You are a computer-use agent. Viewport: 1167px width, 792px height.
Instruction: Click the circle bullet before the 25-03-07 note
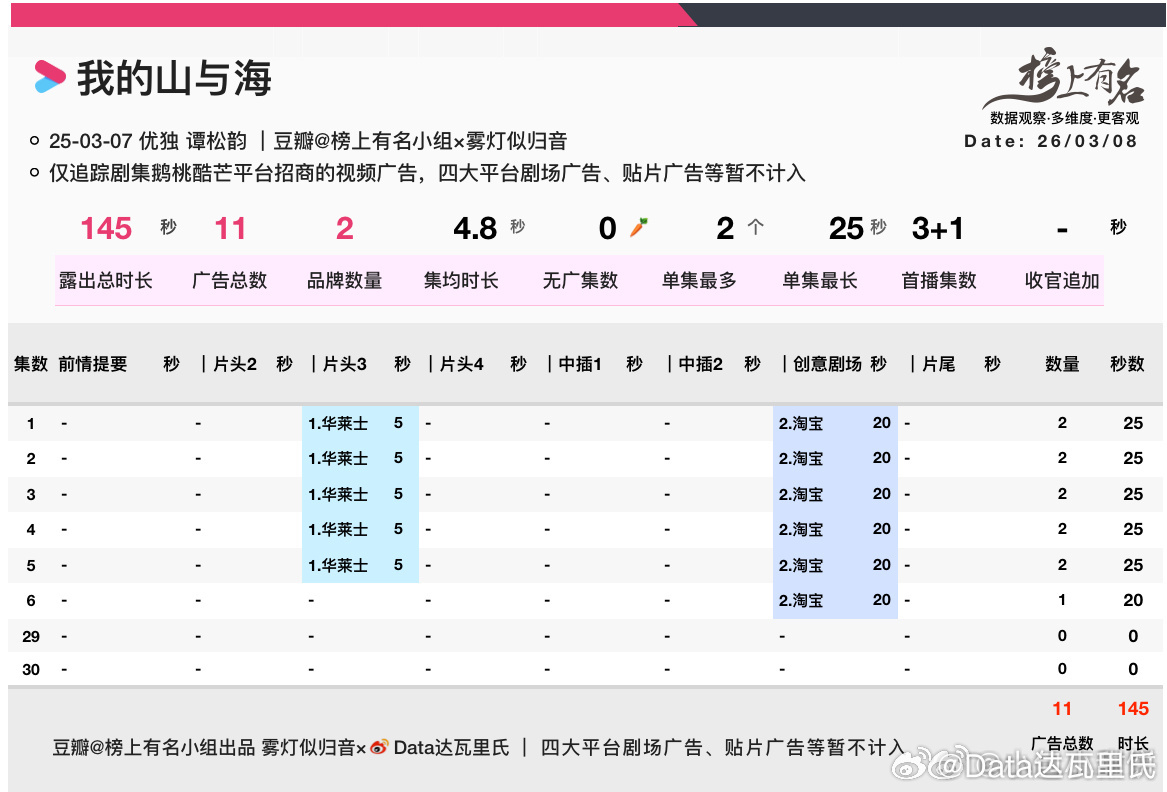(x=35, y=141)
